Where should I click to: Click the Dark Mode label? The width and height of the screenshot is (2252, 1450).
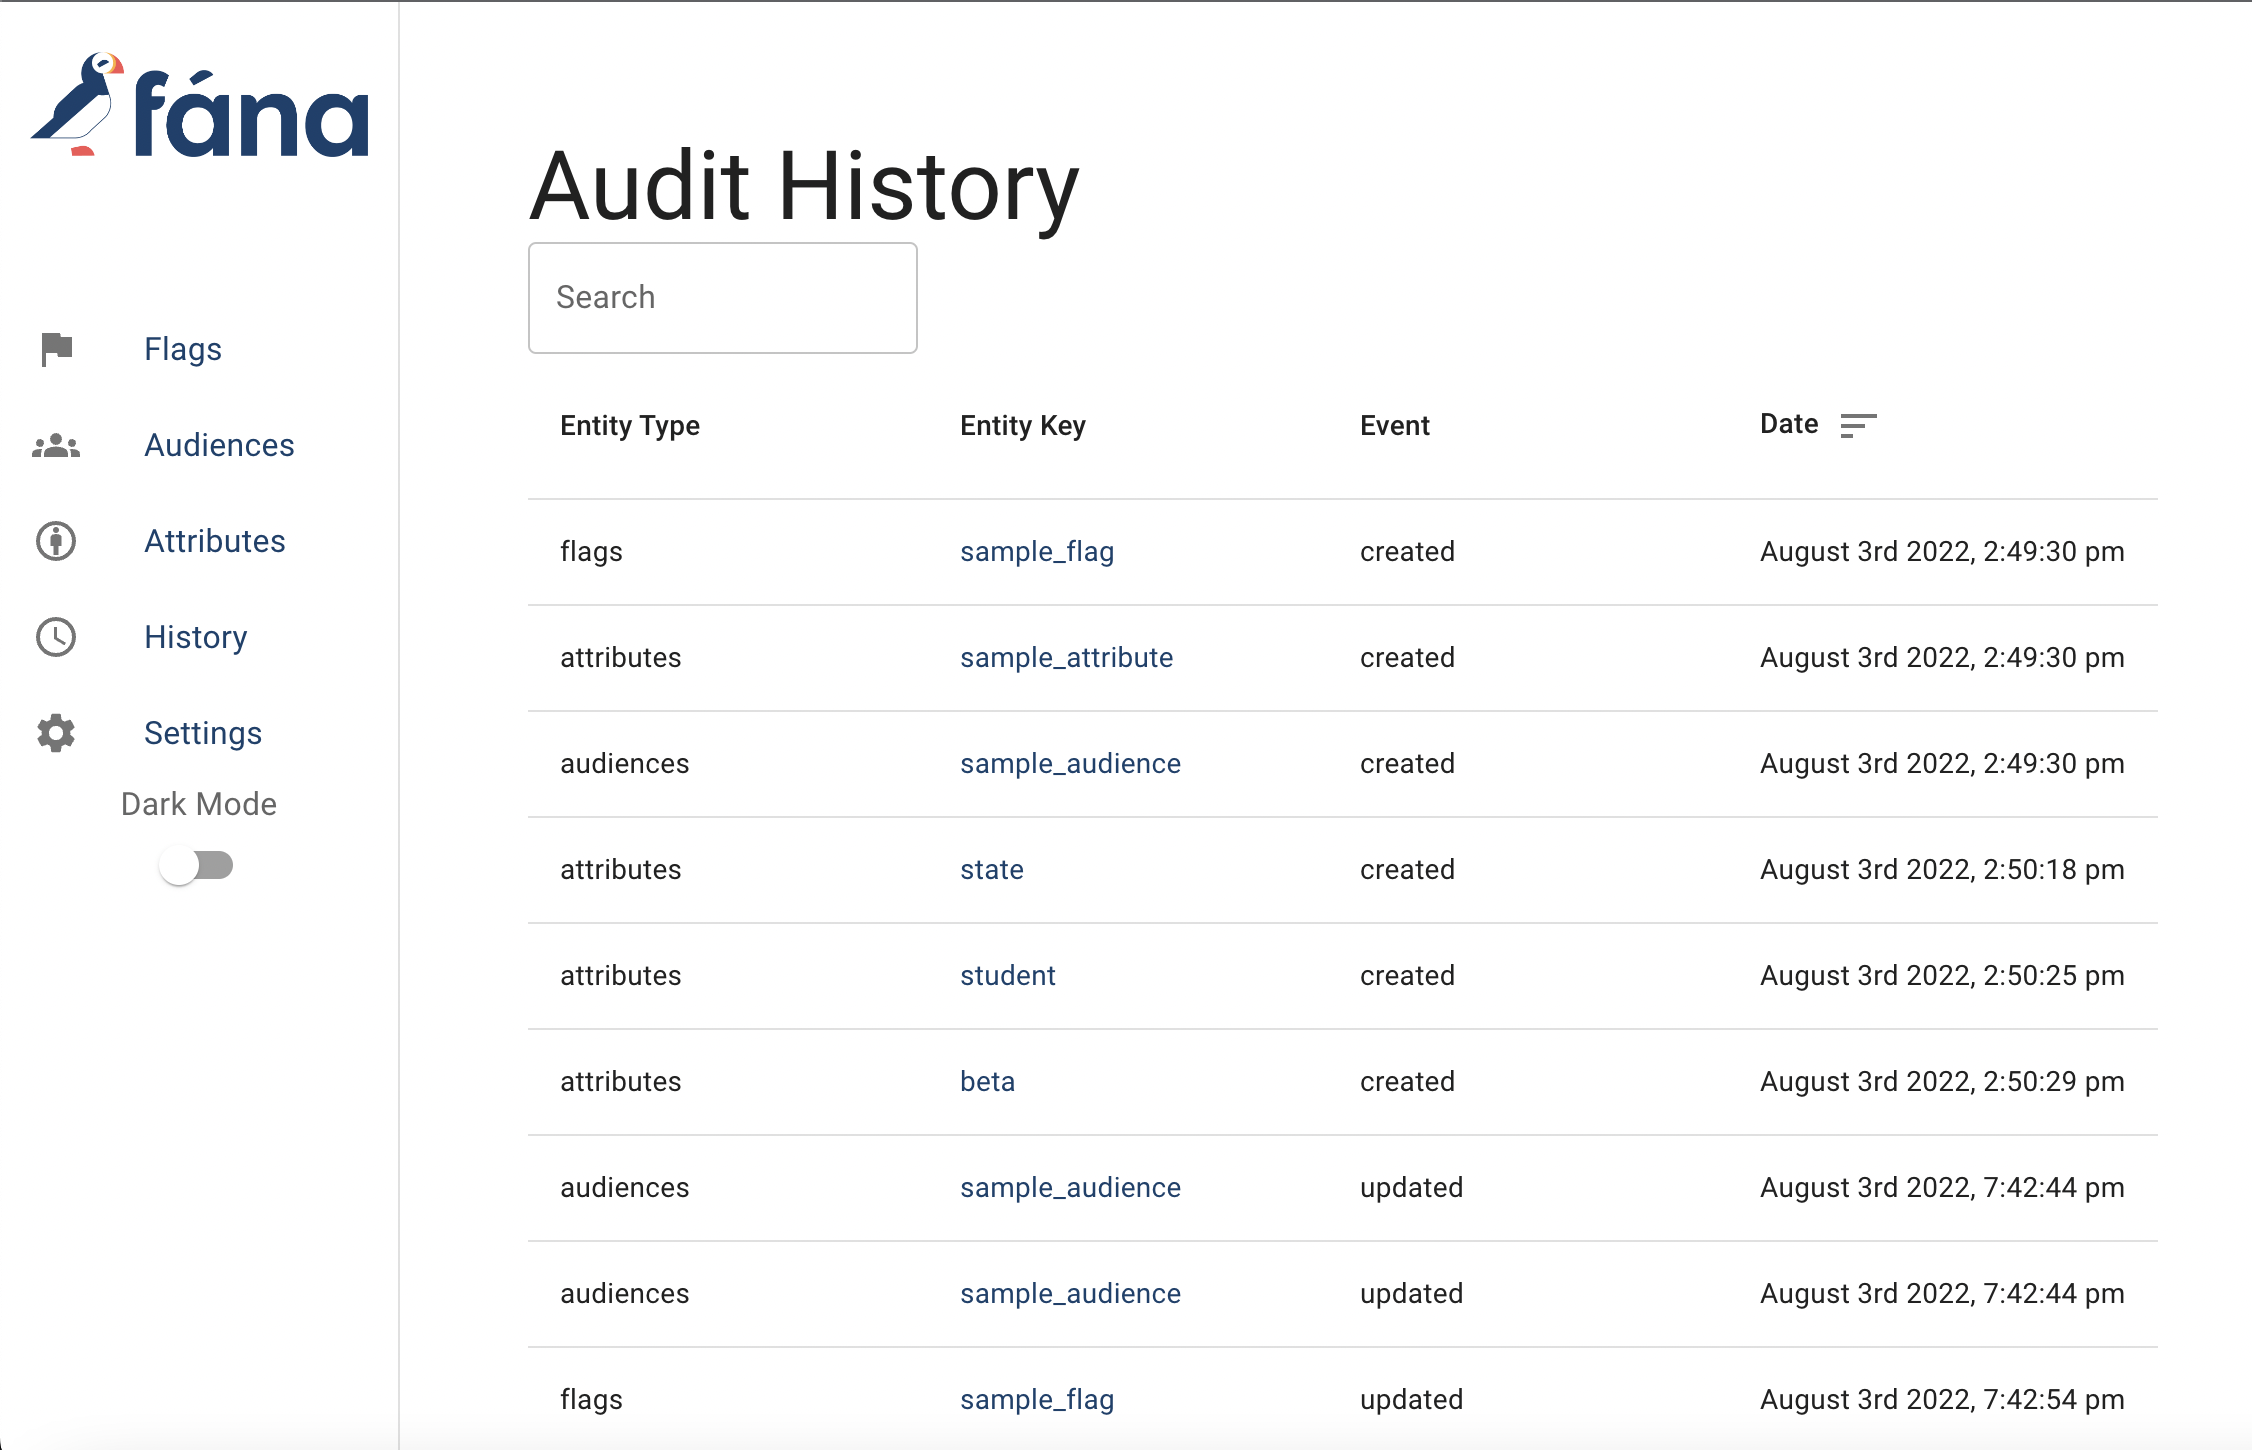click(x=199, y=804)
